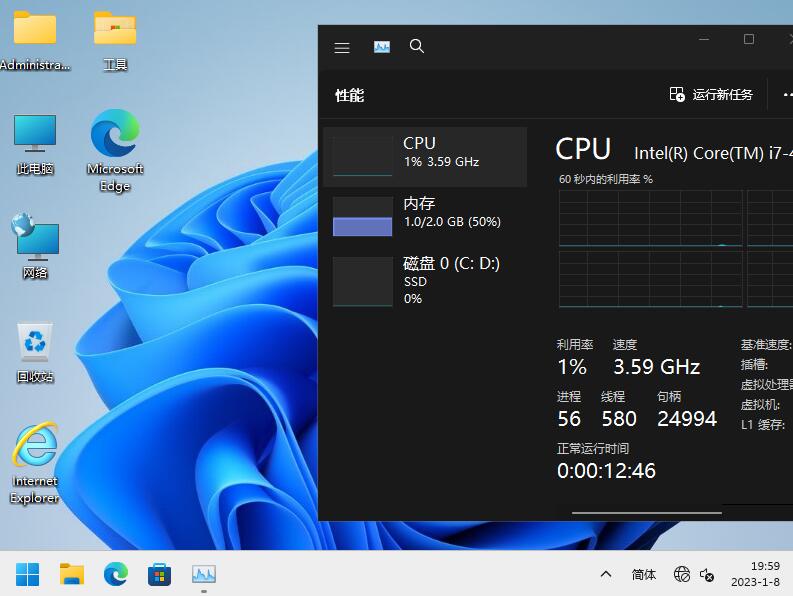The height and width of the screenshot is (596, 793).
Task: Open the Task Manager hamburger navigation menu
Action: [x=342, y=47]
